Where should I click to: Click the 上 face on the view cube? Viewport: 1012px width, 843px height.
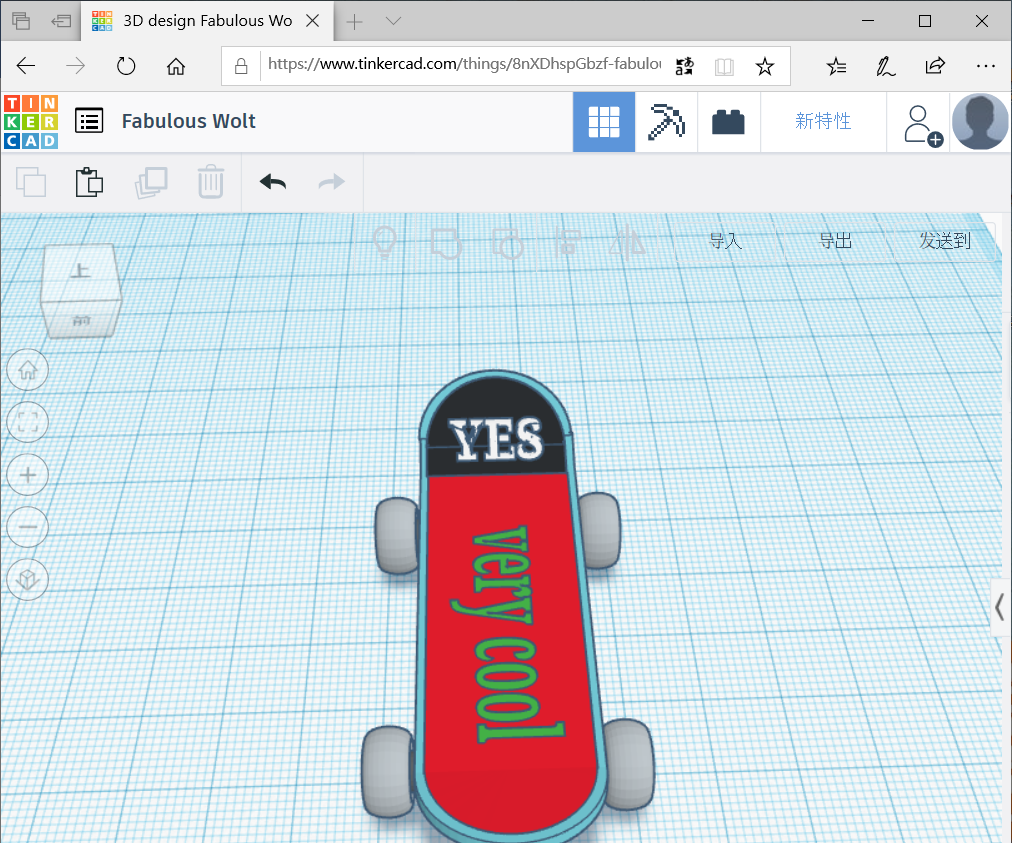(x=82, y=269)
